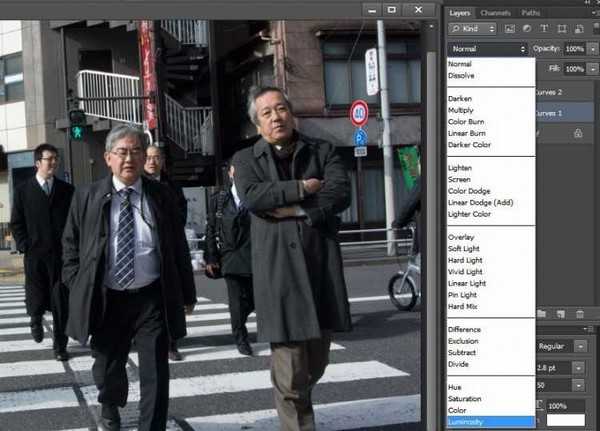600x431 pixels.
Task: Choose highlighted Luminosity blend mode
Action: point(491,422)
